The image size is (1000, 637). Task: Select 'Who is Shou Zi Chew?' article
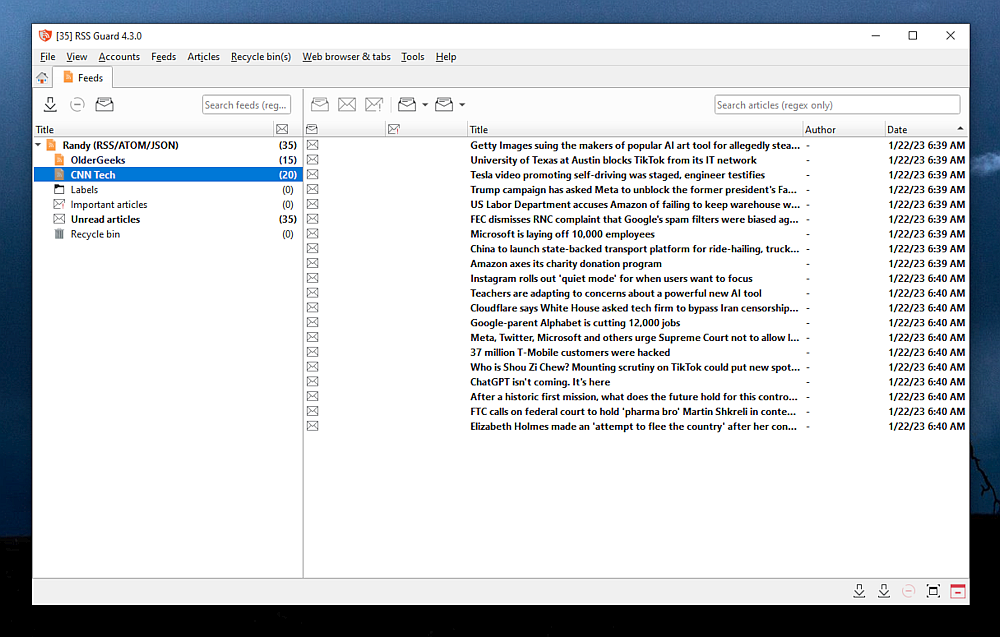(x=636, y=367)
